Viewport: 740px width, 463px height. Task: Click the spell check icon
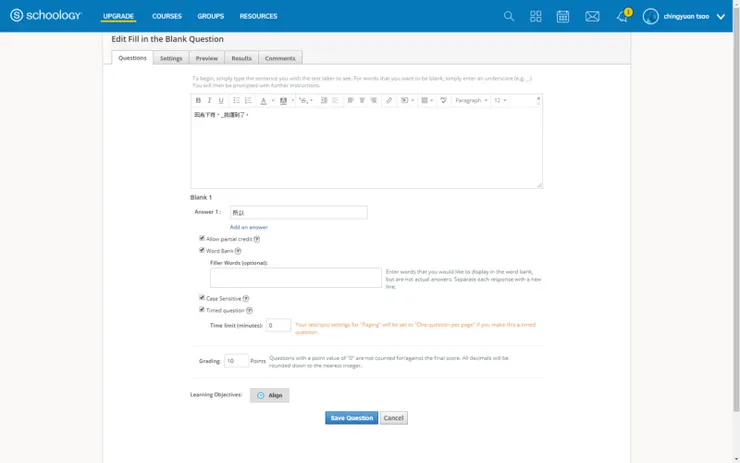point(443,100)
